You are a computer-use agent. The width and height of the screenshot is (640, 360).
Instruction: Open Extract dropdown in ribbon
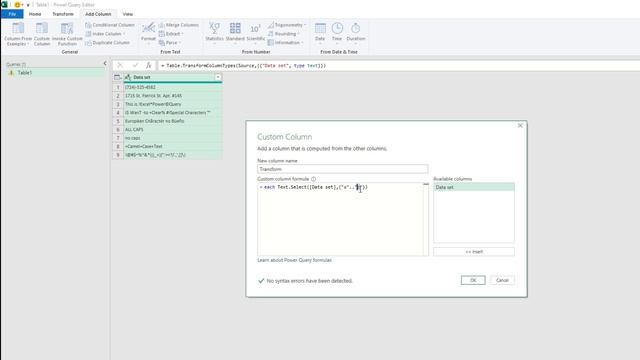(171, 34)
